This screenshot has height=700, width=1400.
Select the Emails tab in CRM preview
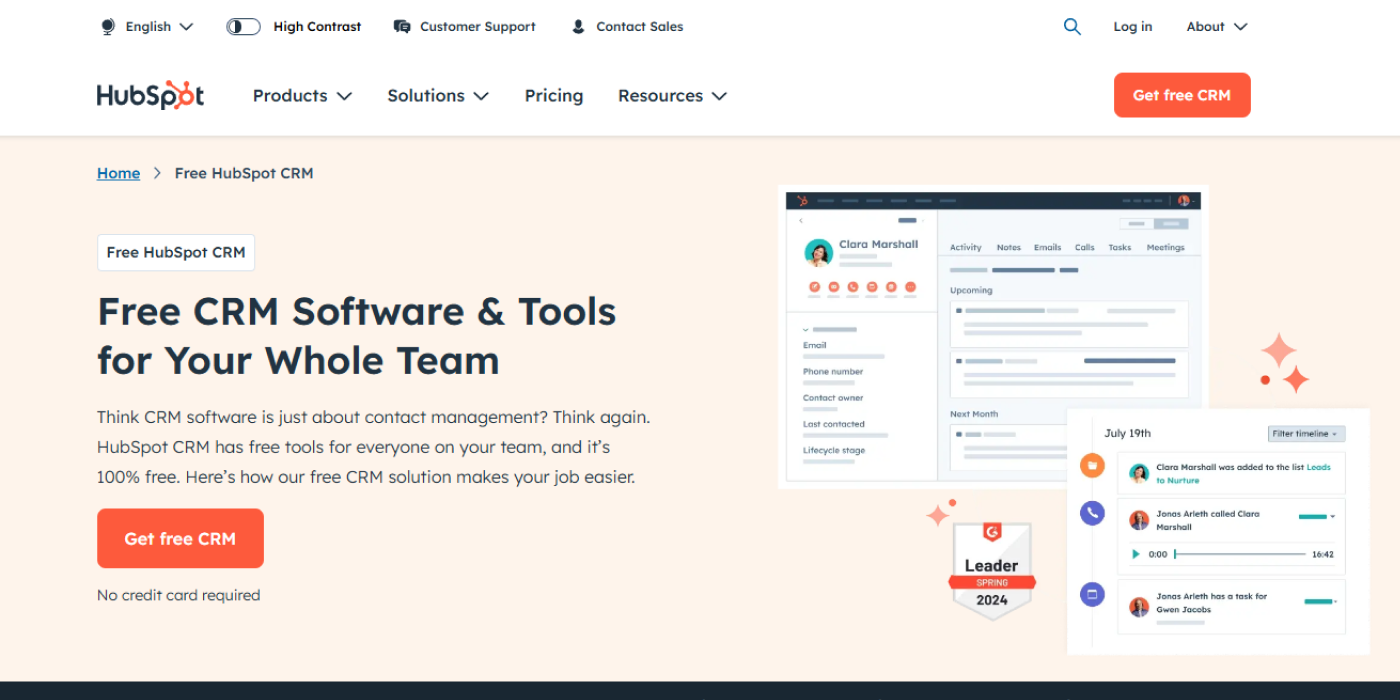tap(1048, 247)
